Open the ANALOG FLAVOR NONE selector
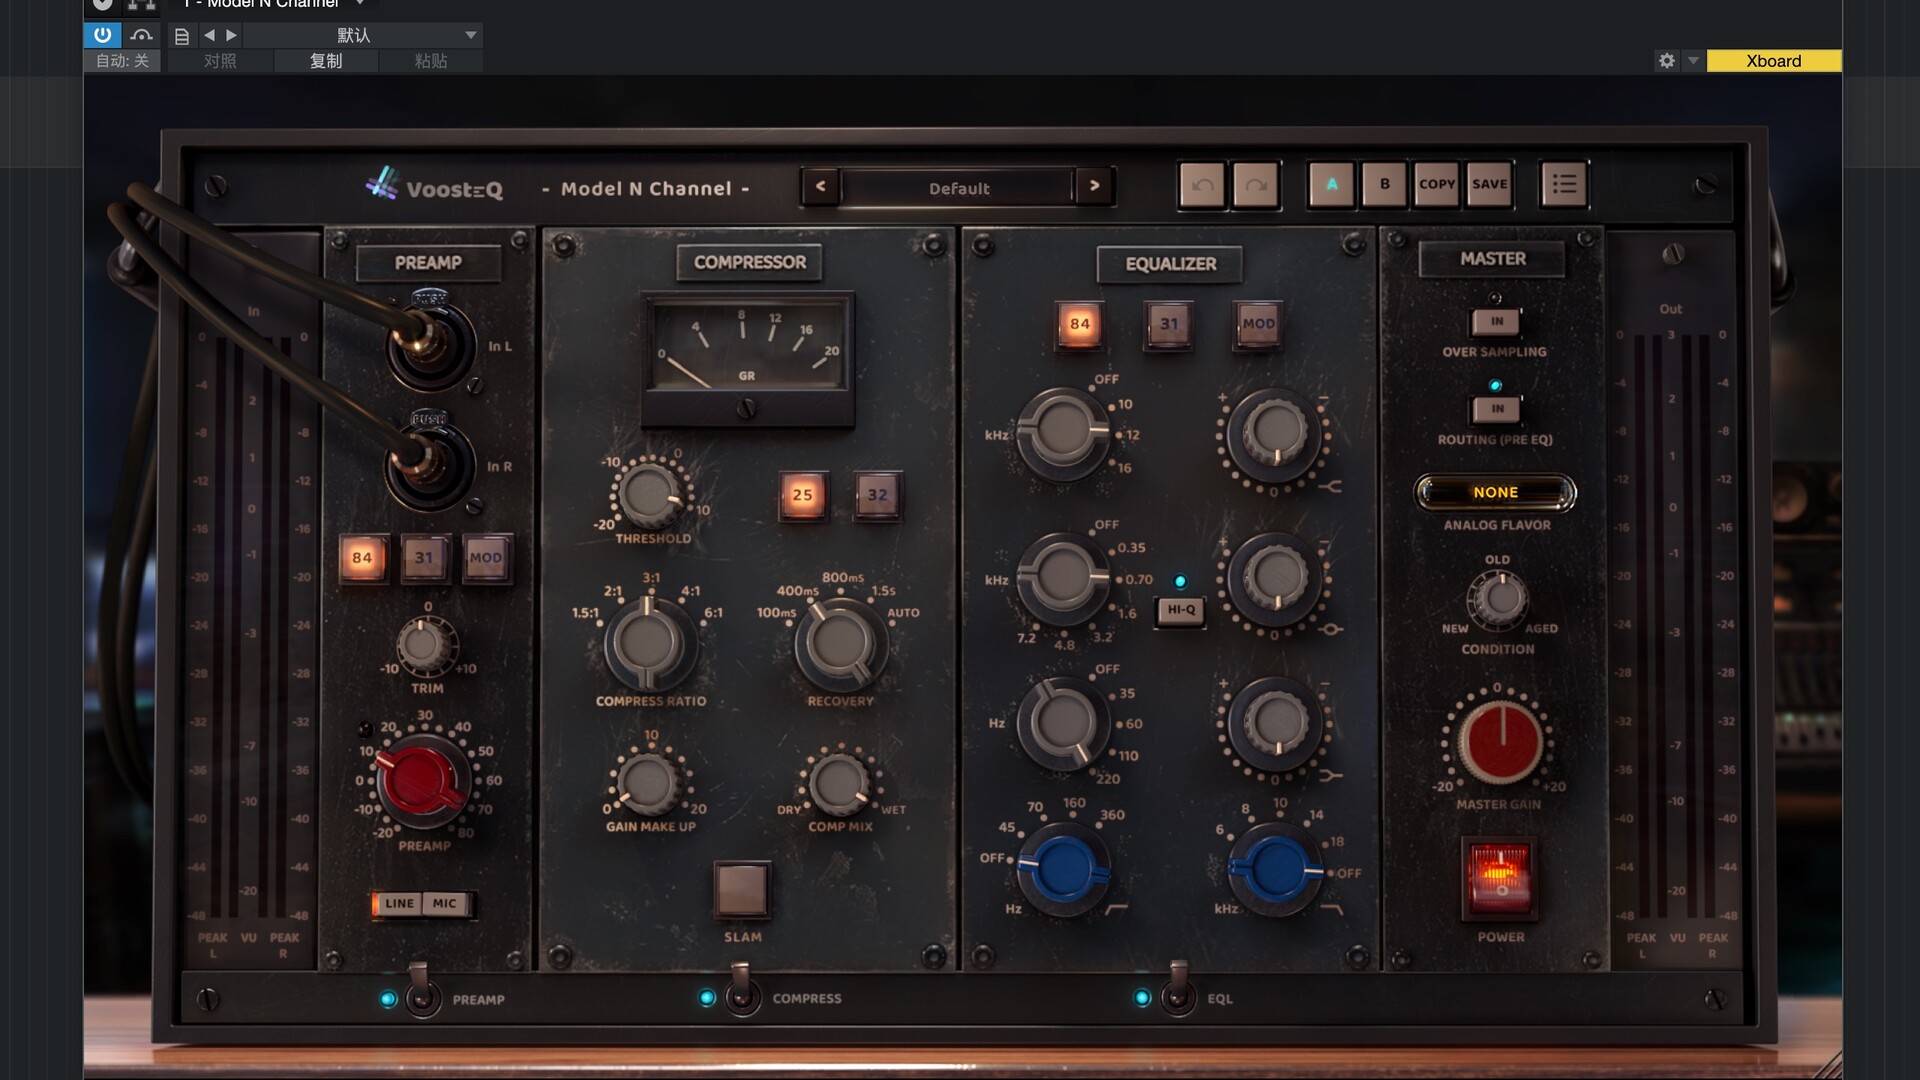The width and height of the screenshot is (1920, 1080). point(1495,492)
